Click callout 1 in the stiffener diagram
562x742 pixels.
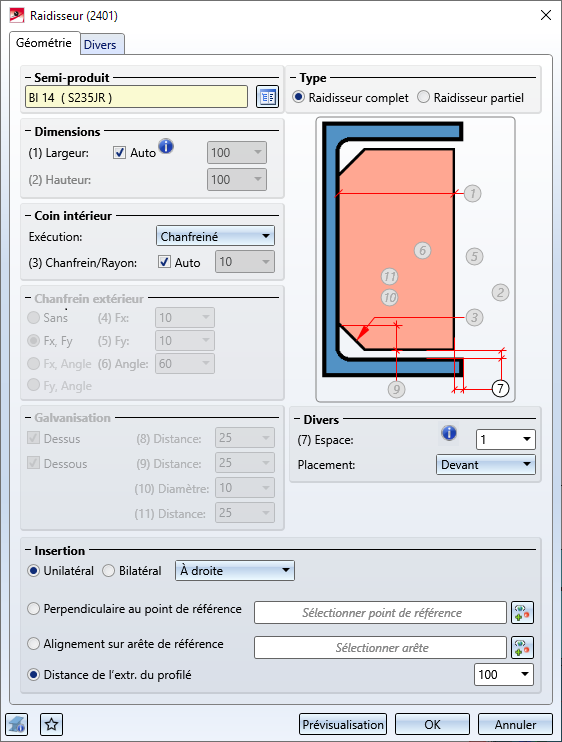pos(472,194)
